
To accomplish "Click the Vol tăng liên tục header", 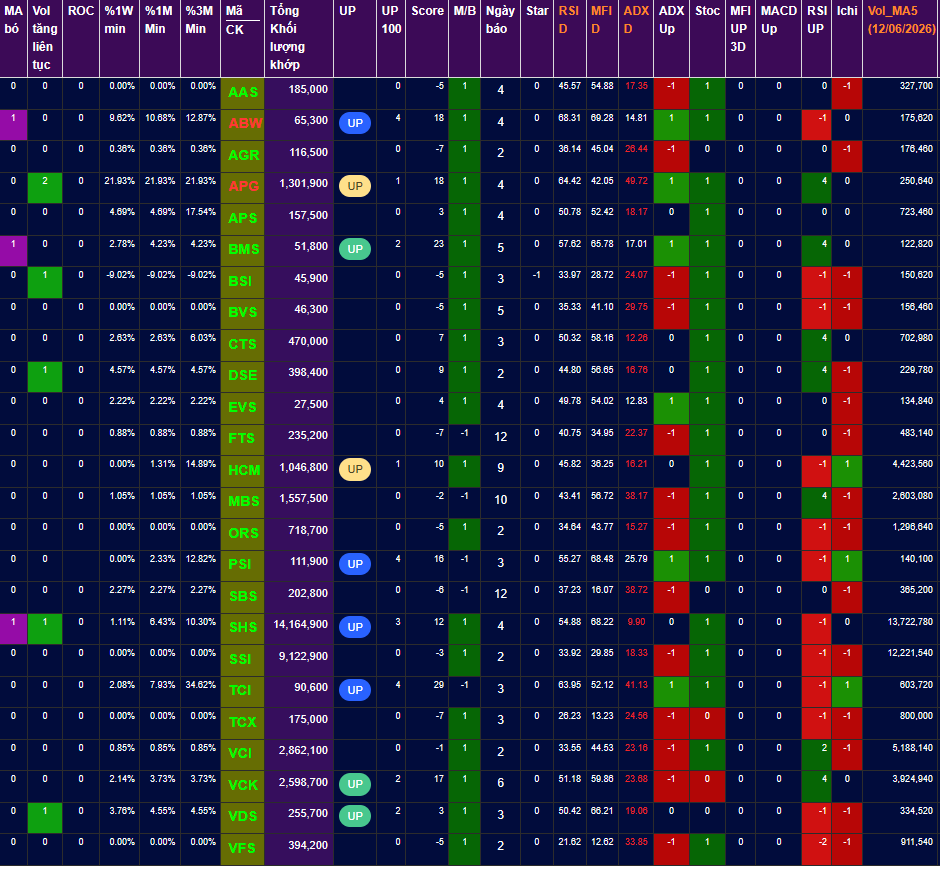I will 45,37.
